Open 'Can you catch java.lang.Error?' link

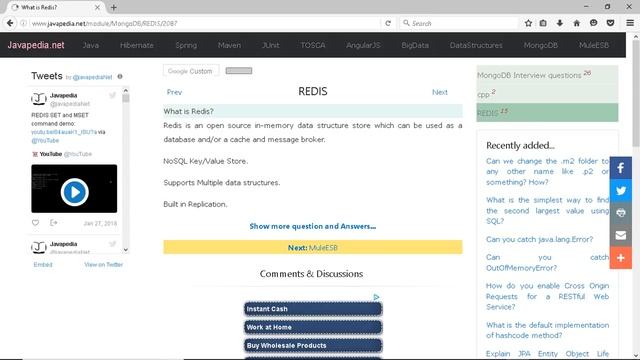[x=540, y=239]
